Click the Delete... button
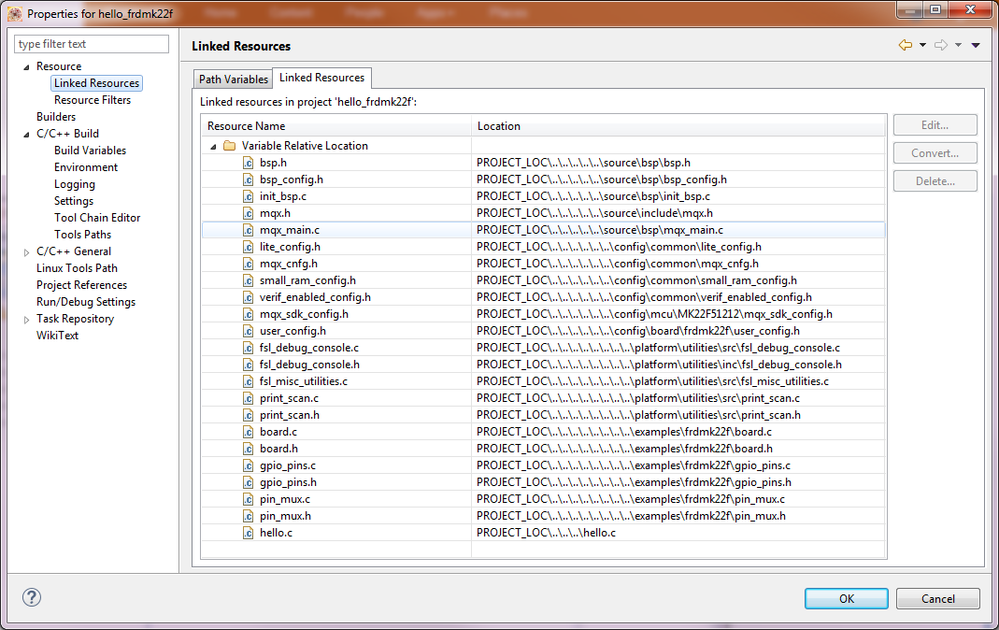Image resolution: width=999 pixels, height=630 pixels. click(935, 182)
